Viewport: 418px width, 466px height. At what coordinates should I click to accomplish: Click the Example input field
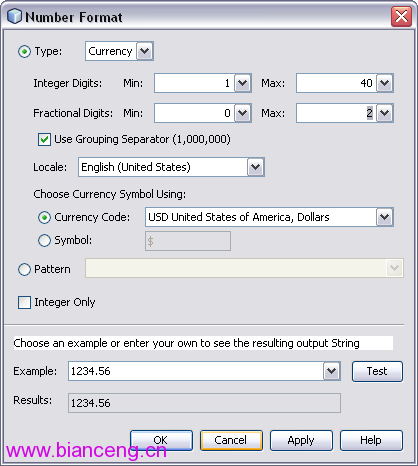click(196, 371)
